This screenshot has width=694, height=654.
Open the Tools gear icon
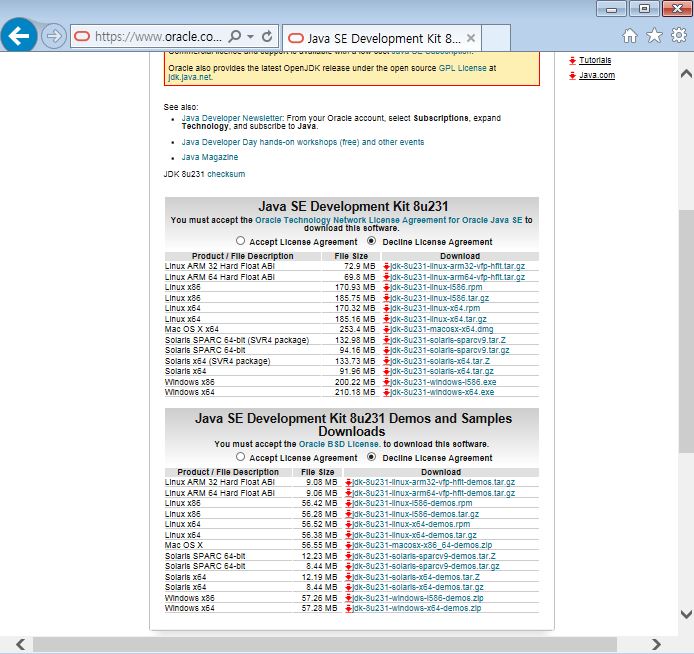(x=679, y=35)
